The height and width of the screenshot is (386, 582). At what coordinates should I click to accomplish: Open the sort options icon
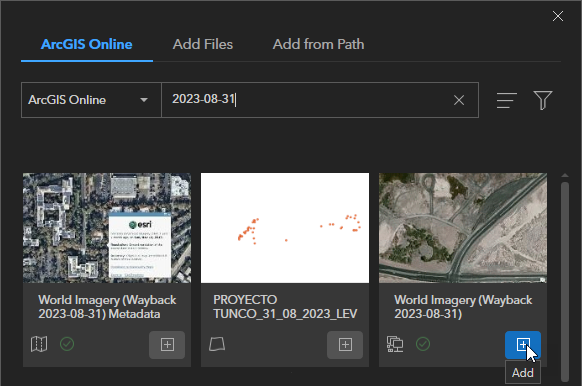[507, 100]
